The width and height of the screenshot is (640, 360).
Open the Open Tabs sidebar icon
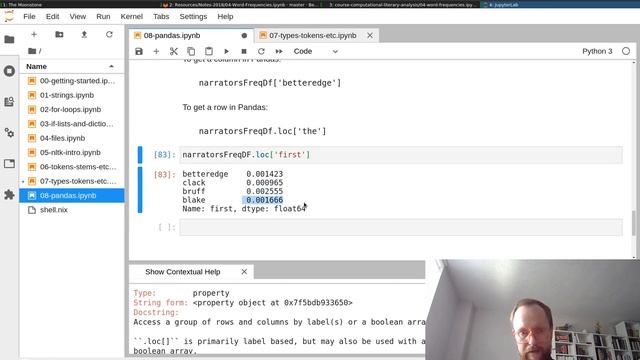click(9, 164)
